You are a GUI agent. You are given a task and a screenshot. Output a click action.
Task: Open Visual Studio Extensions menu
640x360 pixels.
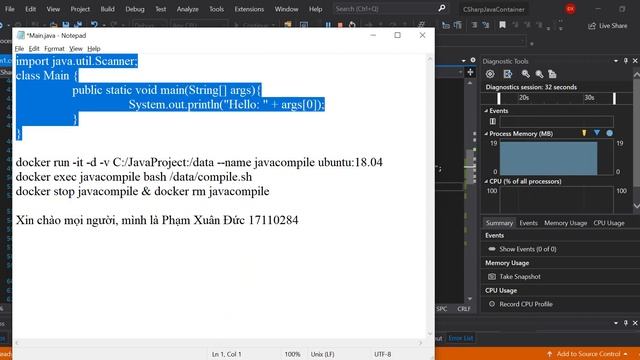tap(249, 9)
